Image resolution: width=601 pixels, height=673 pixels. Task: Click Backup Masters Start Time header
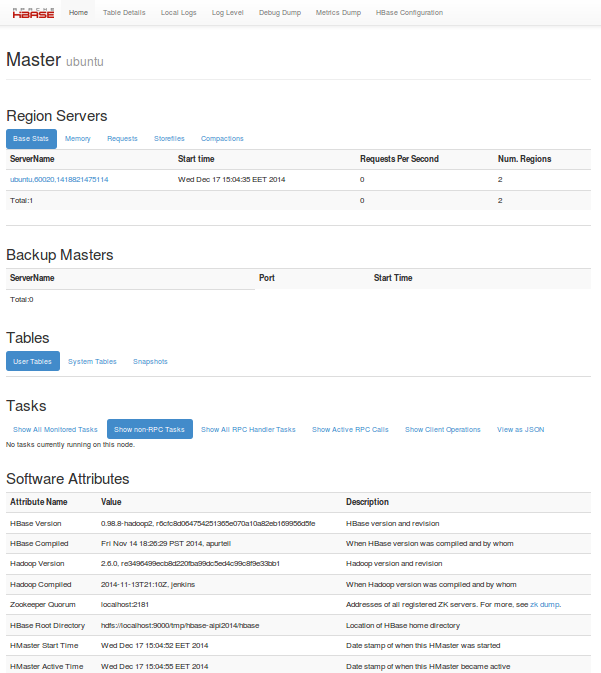393,278
